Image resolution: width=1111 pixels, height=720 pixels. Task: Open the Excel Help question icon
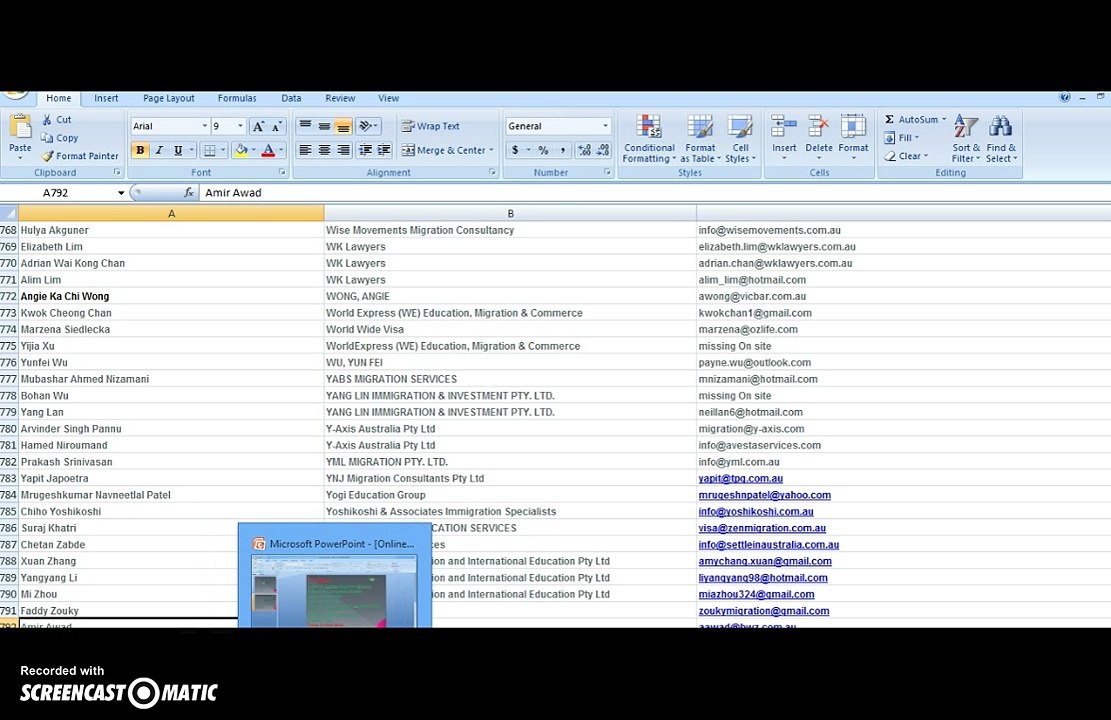tap(1064, 98)
